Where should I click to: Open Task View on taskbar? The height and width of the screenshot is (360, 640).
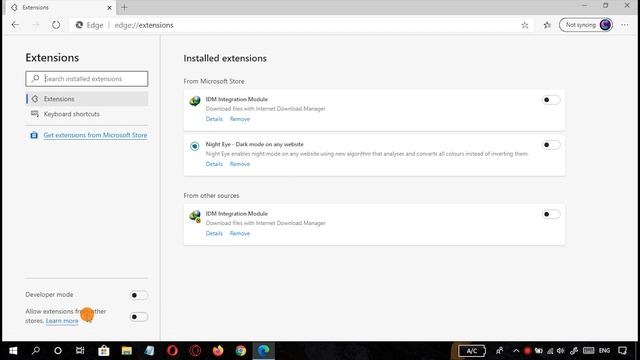point(80,351)
